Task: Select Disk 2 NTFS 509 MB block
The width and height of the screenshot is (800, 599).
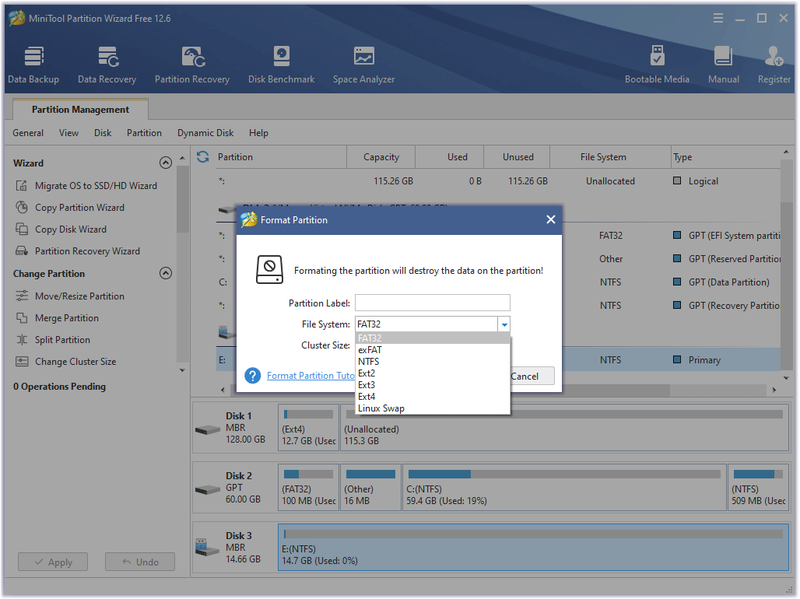Action: coord(758,487)
